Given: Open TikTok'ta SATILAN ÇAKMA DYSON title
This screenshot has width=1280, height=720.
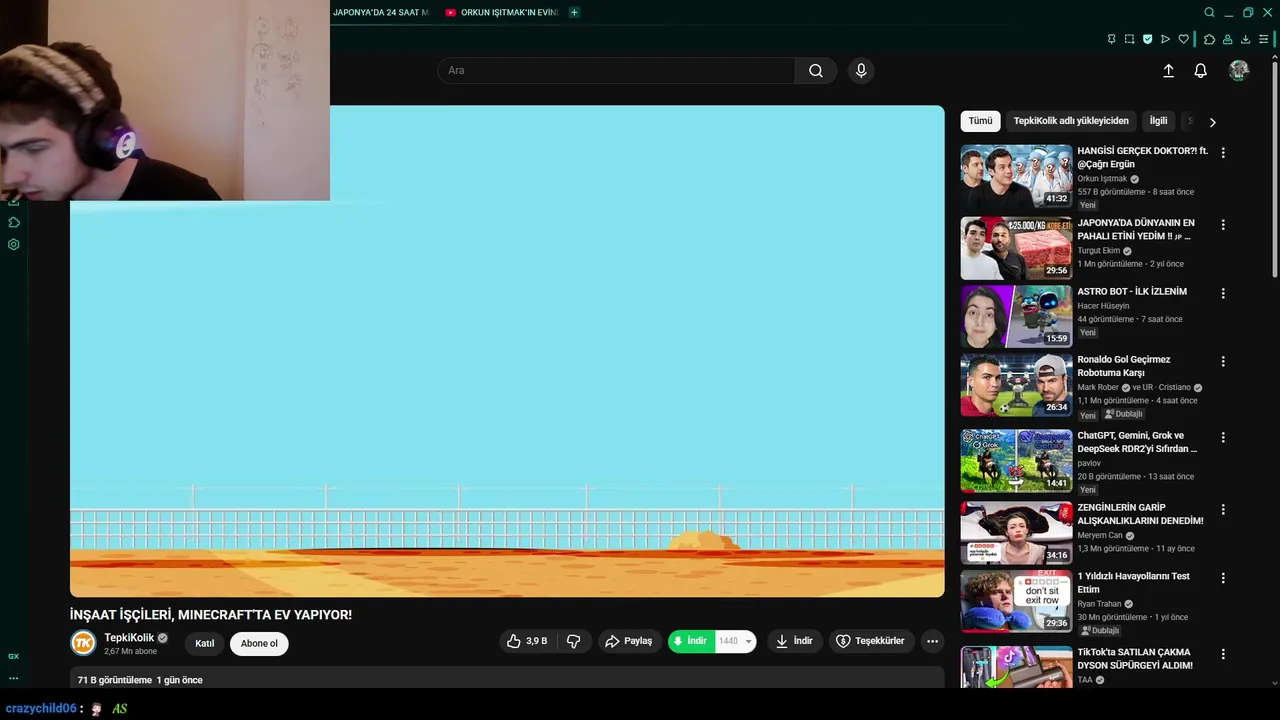Looking at the screenshot, I should [1135, 659].
